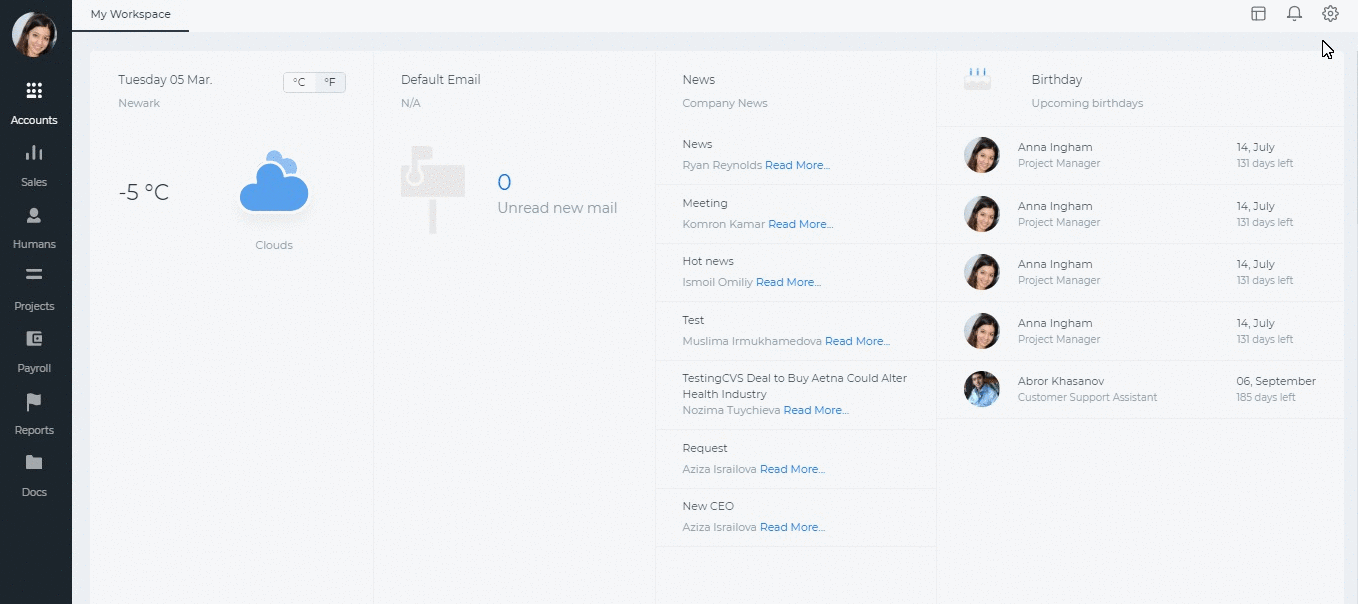Image resolution: width=1358 pixels, height=604 pixels.
Task: Go to the Humans section icon
Action: [x=34, y=215]
